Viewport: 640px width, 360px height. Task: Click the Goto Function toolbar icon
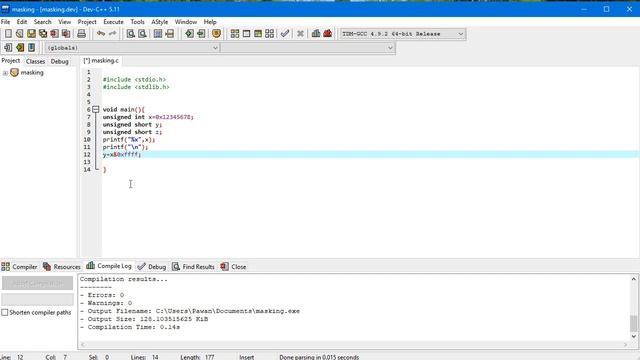(158, 33)
